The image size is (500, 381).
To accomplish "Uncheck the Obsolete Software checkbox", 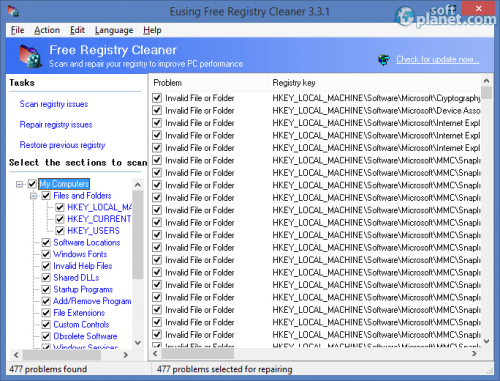I will [46, 336].
